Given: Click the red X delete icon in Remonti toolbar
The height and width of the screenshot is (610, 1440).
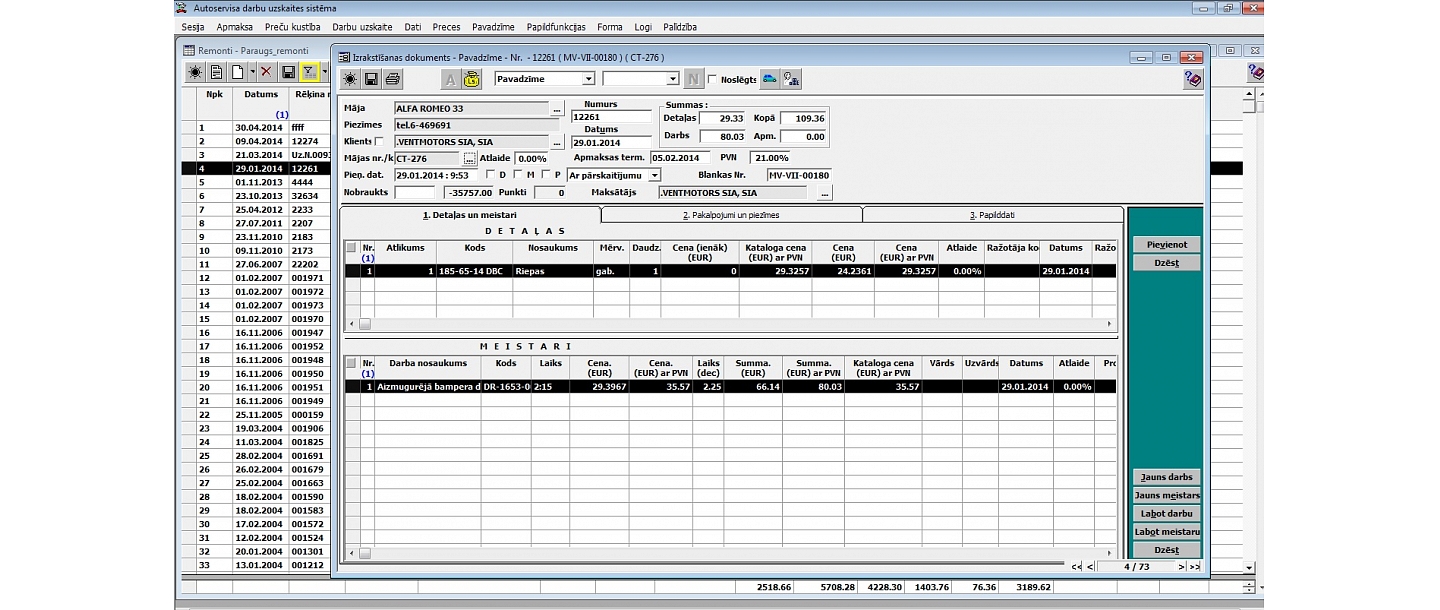Looking at the screenshot, I should click(x=266, y=72).
